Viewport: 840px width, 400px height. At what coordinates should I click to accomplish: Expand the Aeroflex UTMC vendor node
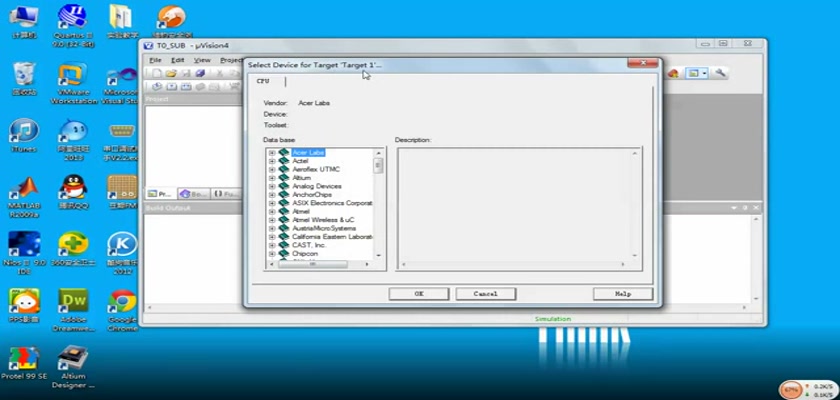click(x=272, y=169)
